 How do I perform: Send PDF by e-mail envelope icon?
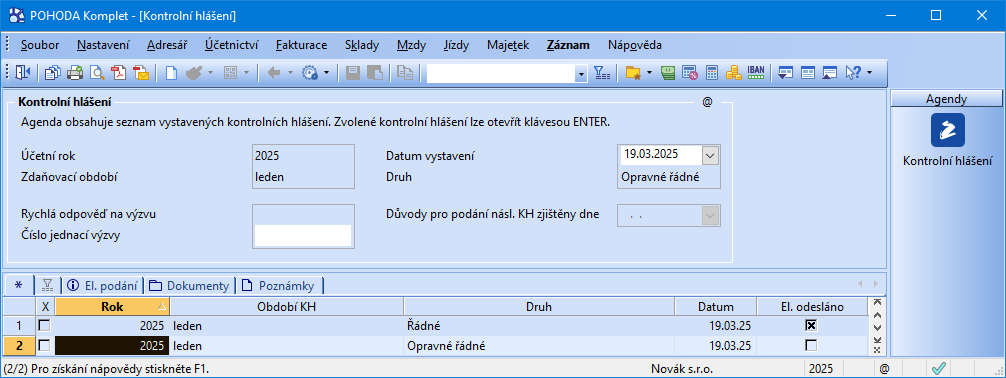[141, 73]
